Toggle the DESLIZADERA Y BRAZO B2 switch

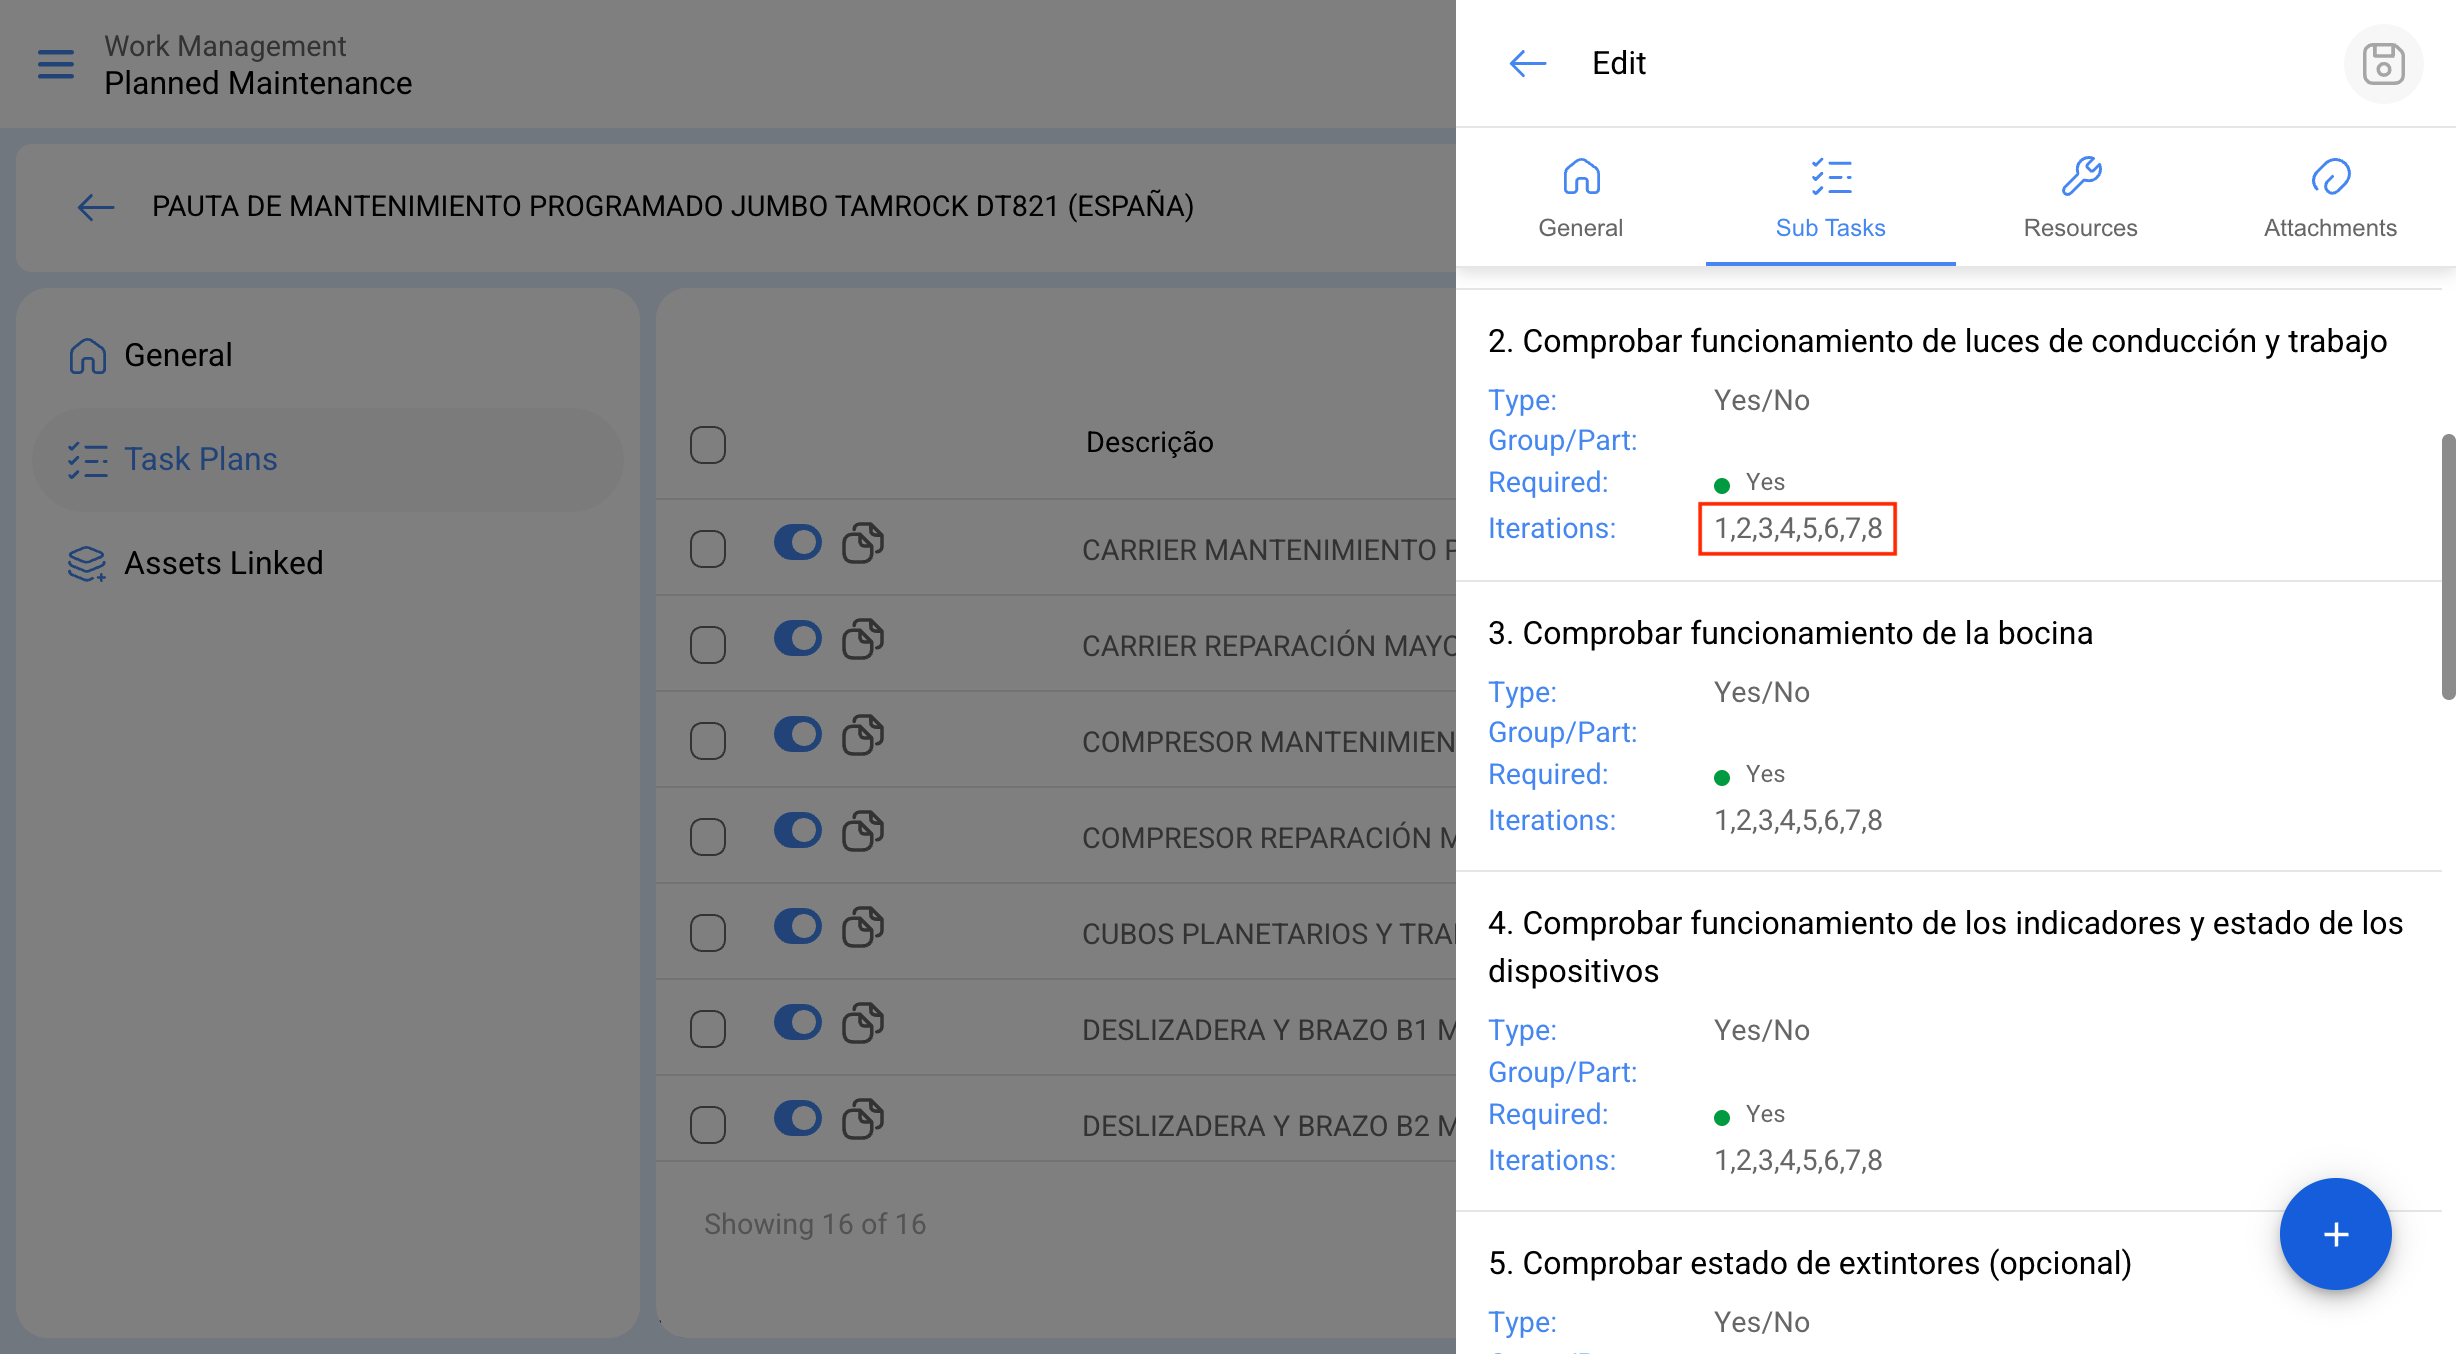[797, 1118]
